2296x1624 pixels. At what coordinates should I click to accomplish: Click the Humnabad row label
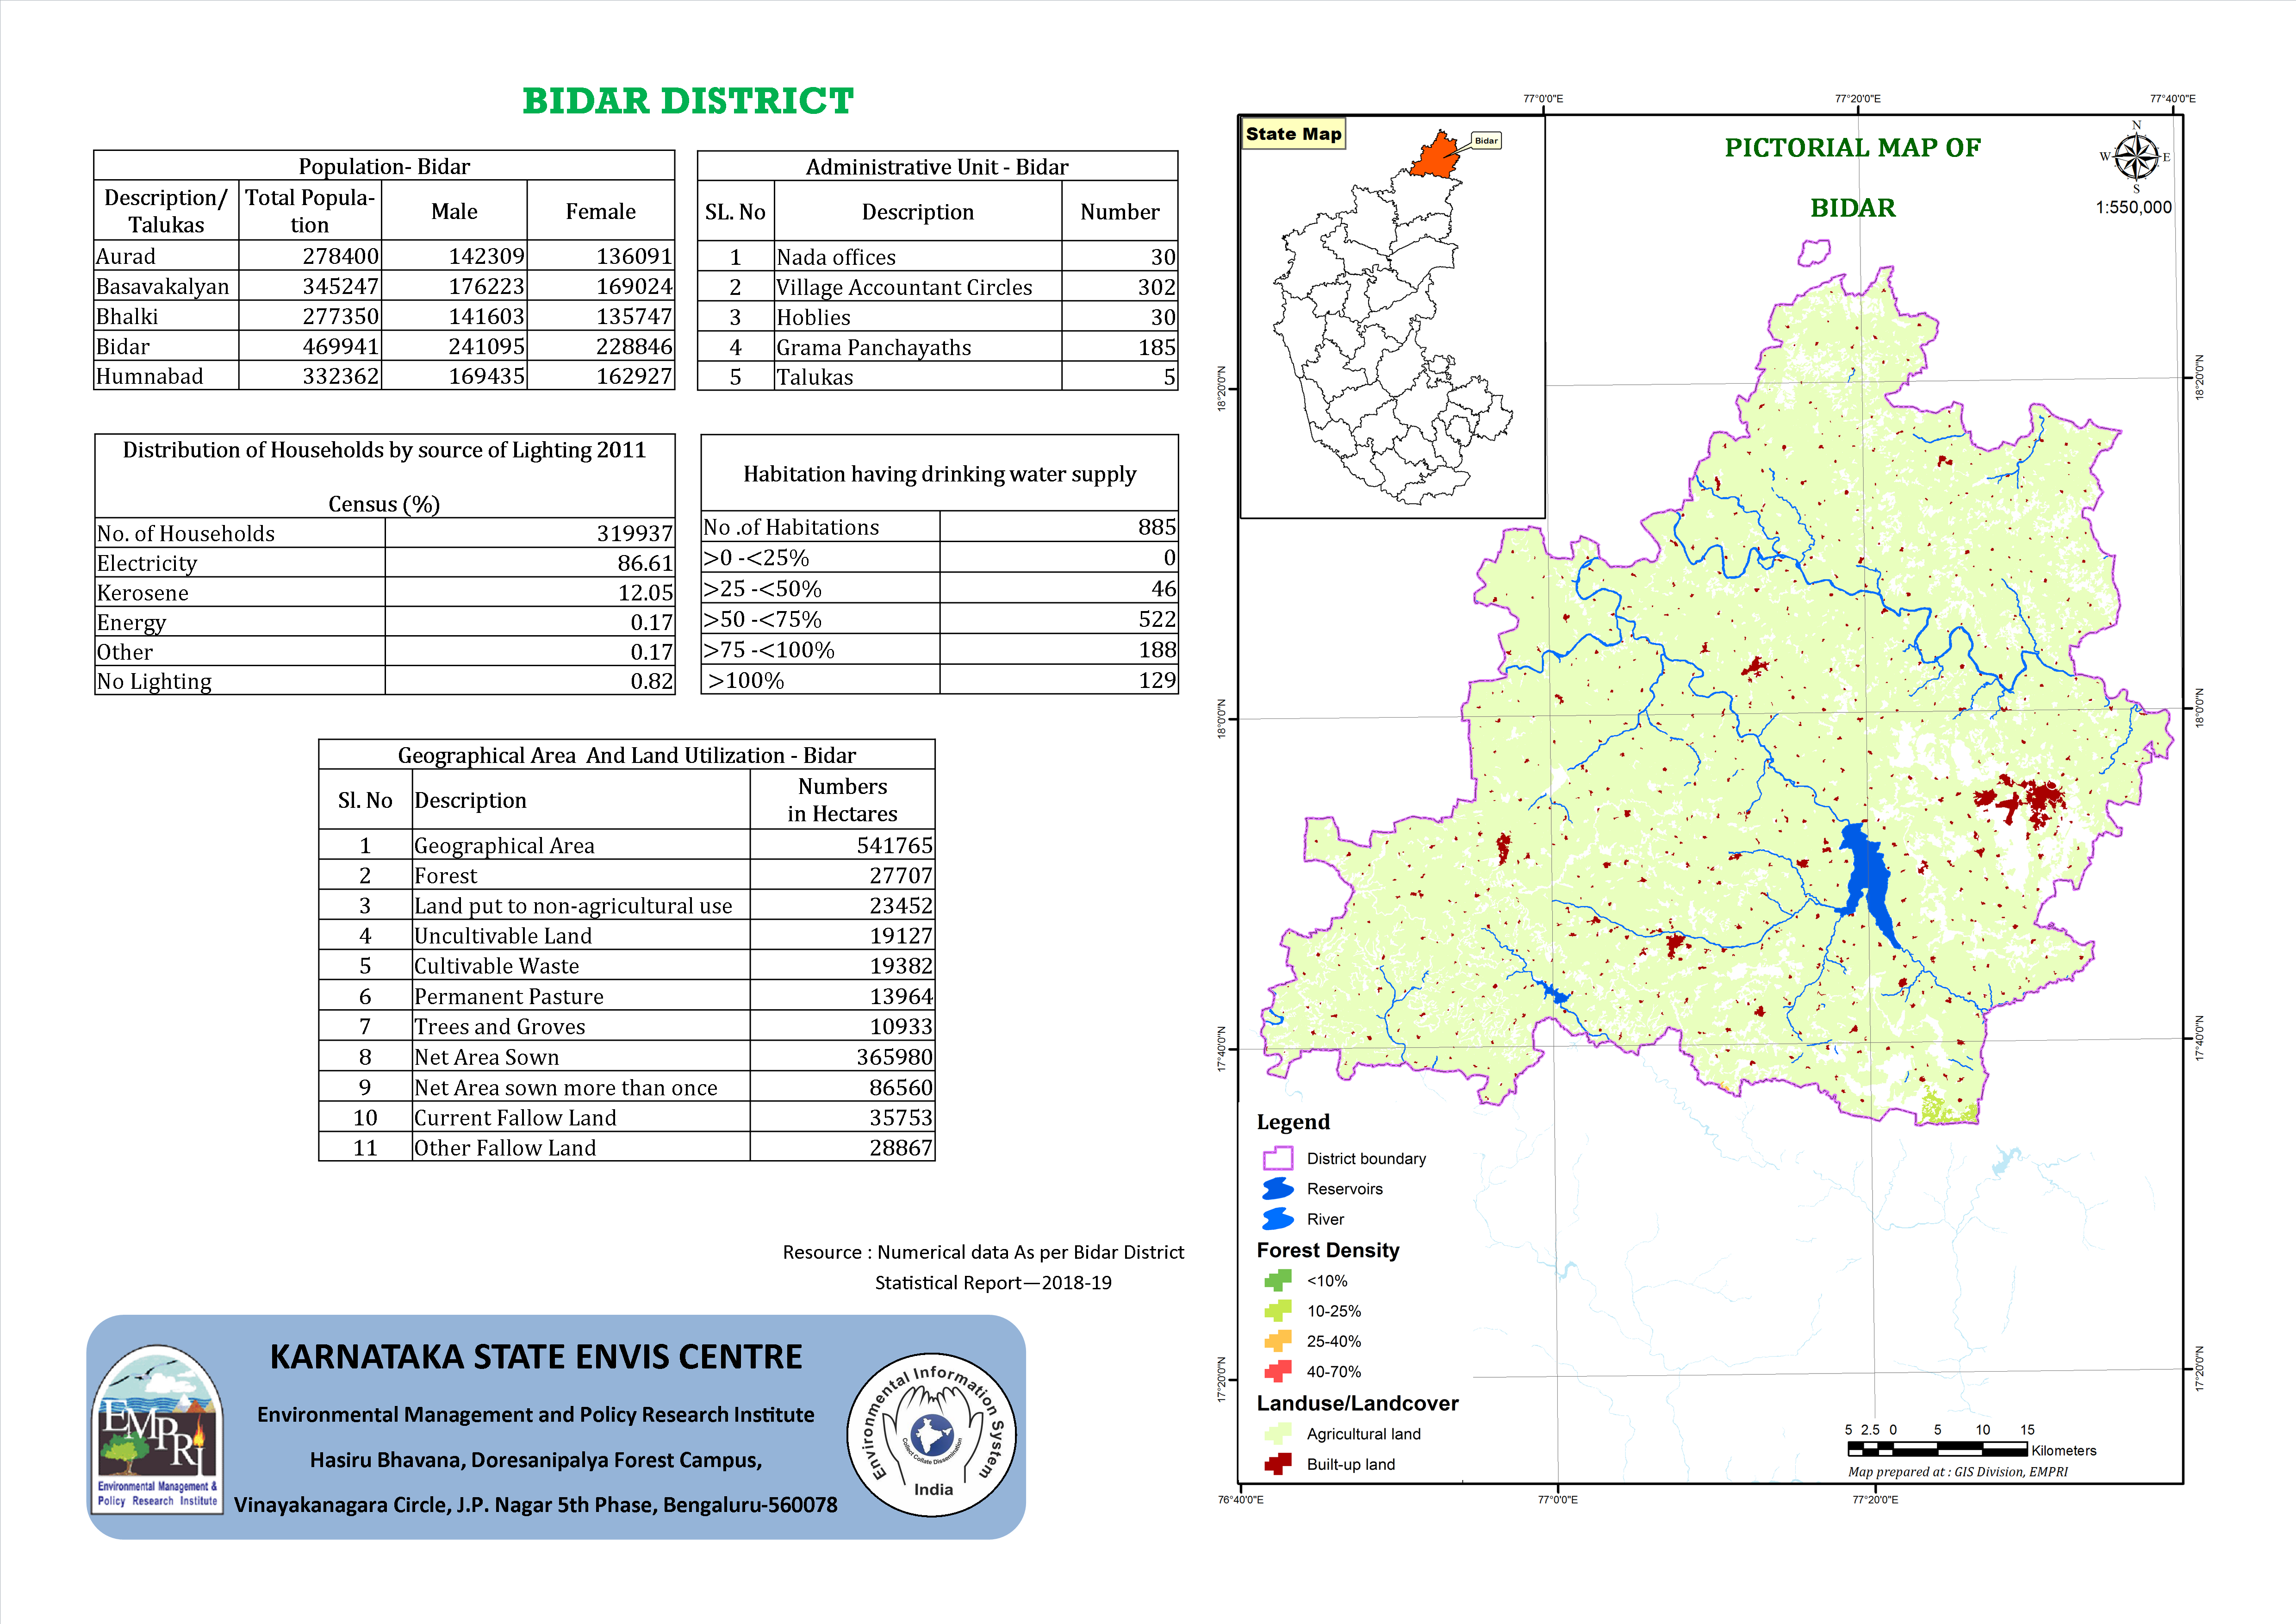[150, 376]
